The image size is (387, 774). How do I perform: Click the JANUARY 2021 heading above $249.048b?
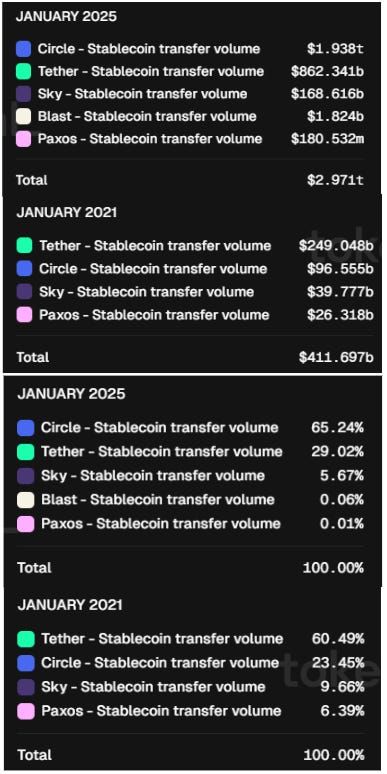pyautogui.click(x=67, y=212)
